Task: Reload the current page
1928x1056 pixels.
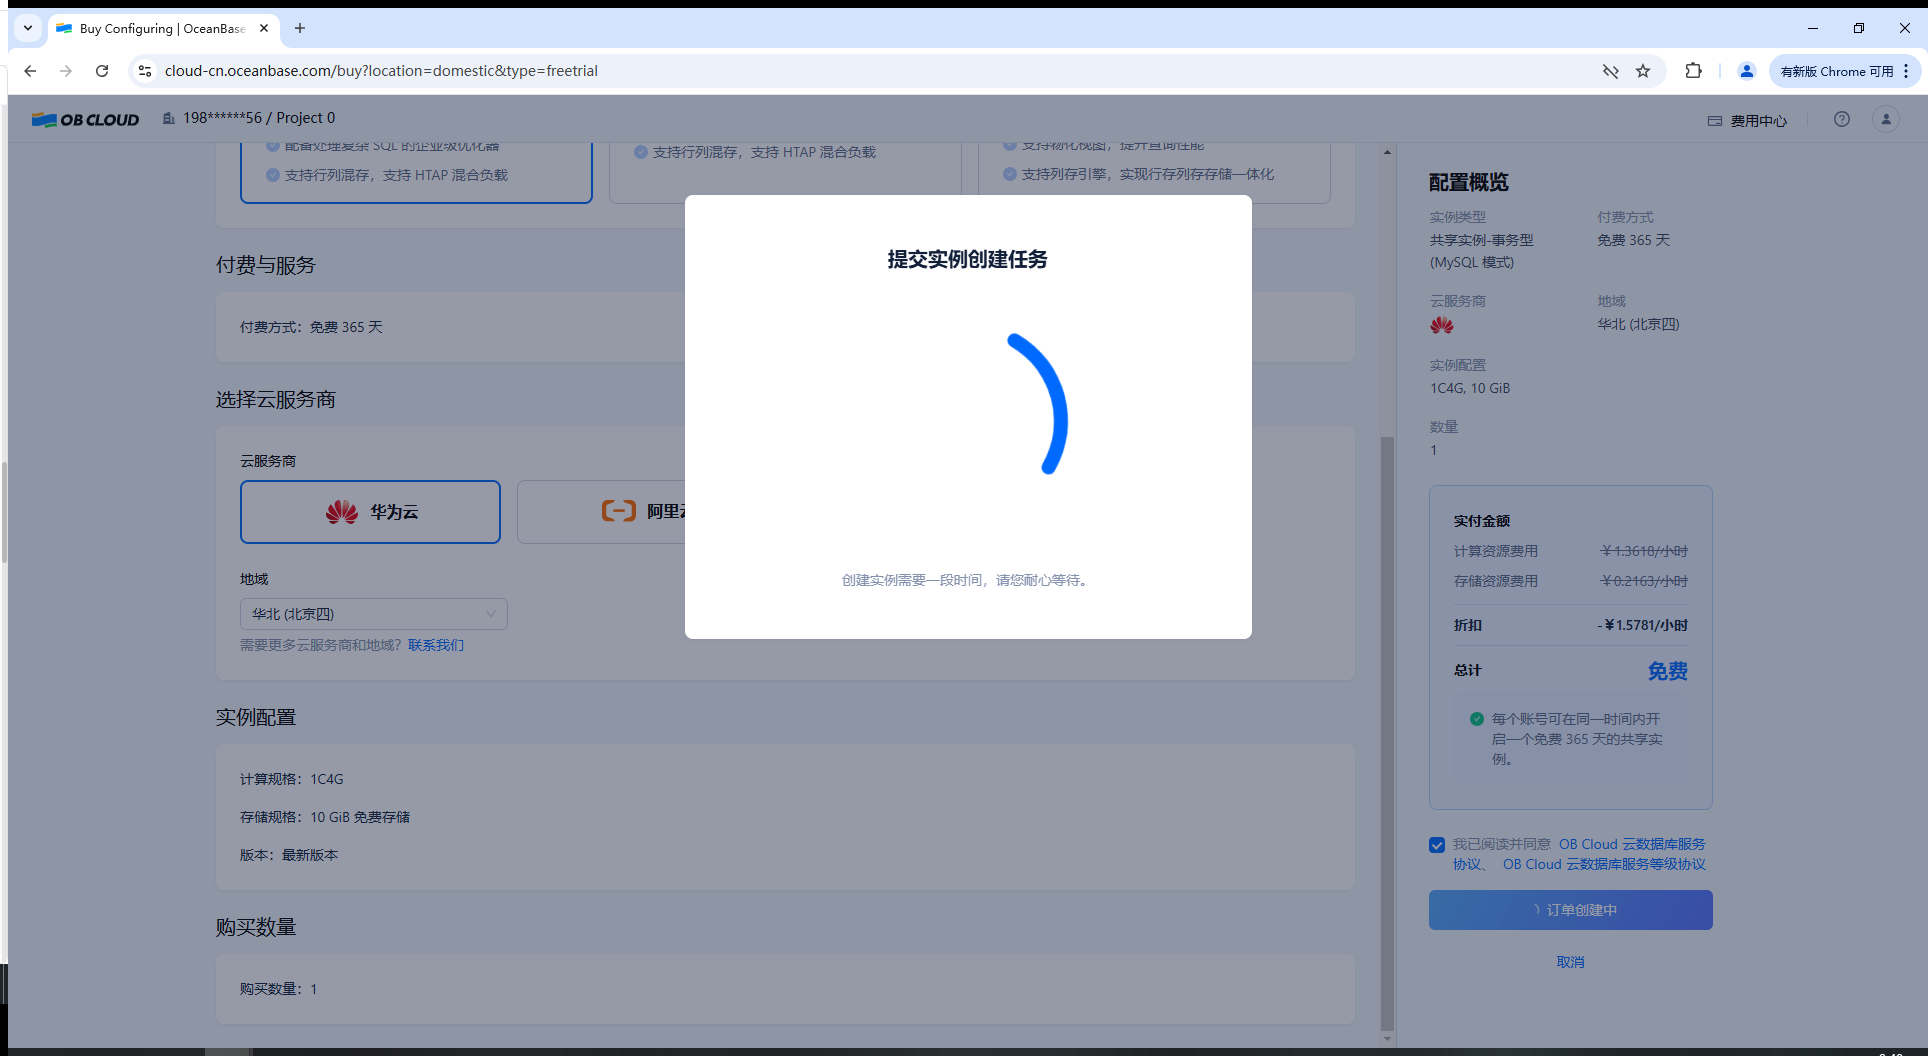Action: click(x=102, y=71)
